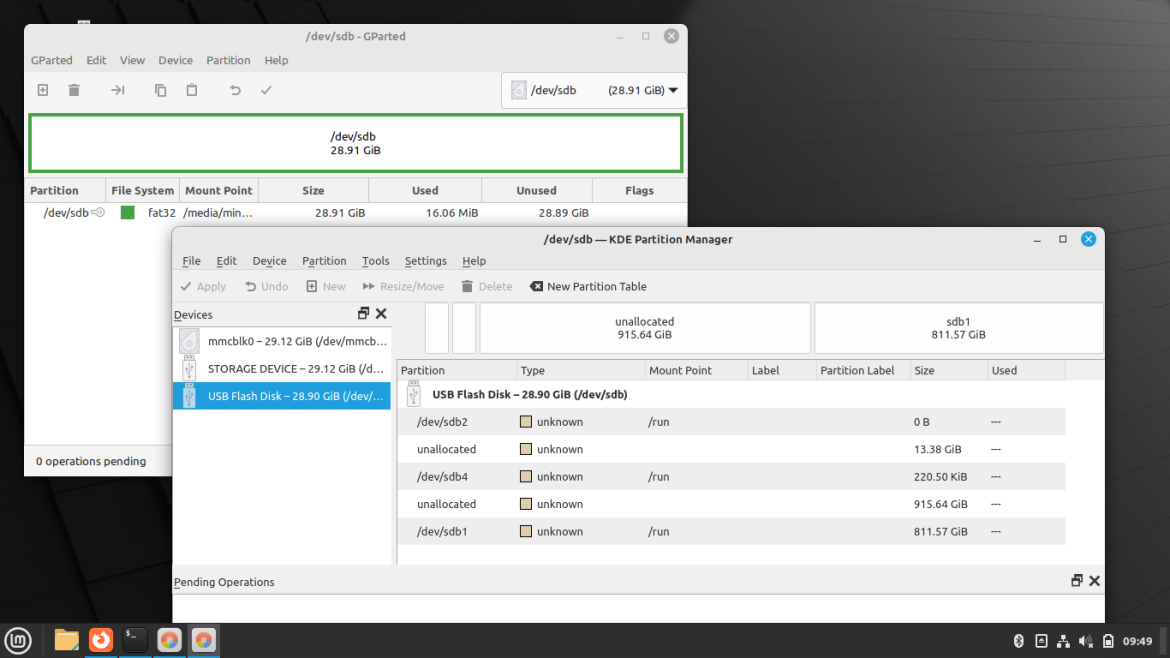Screen dimensions: 1170x658
Task: Click the New button in KDE toolbar
Action: [325, 286]
